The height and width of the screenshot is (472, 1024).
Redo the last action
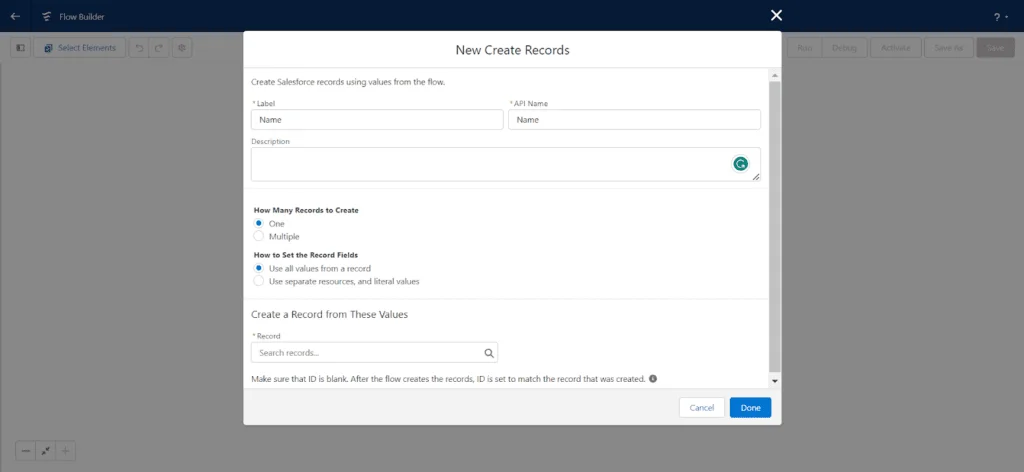pos(158,48)
